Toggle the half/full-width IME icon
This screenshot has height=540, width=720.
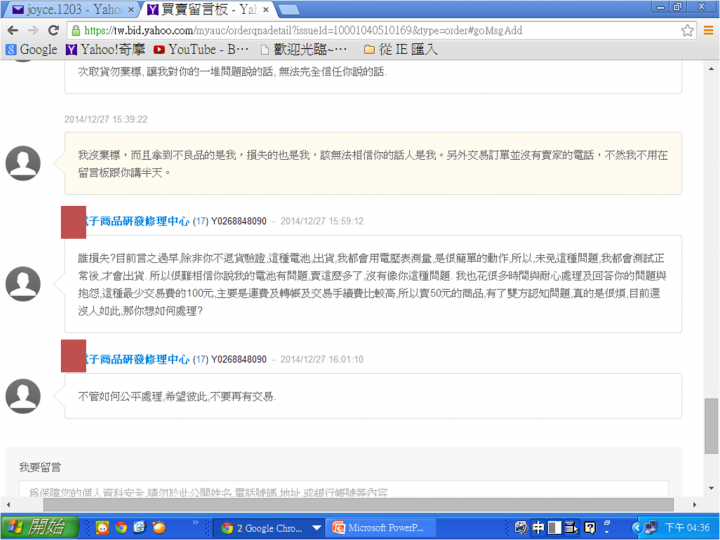coord(555,528)
